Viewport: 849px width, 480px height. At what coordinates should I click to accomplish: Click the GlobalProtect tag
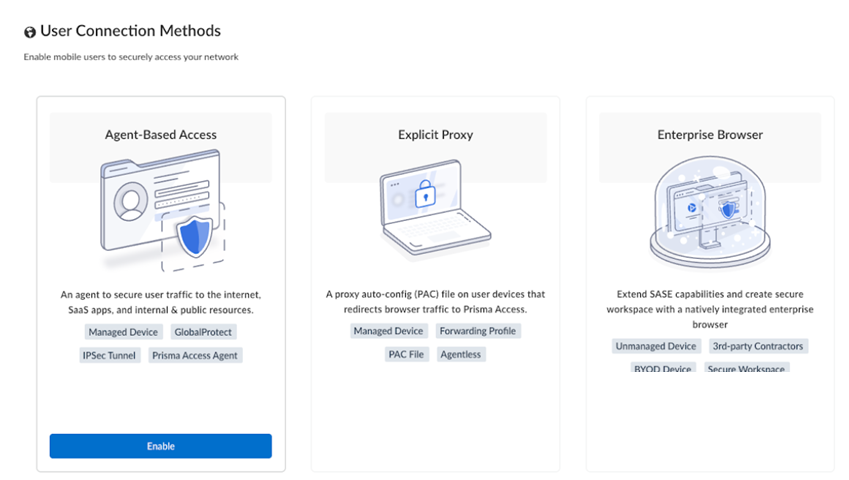[203, 331]
